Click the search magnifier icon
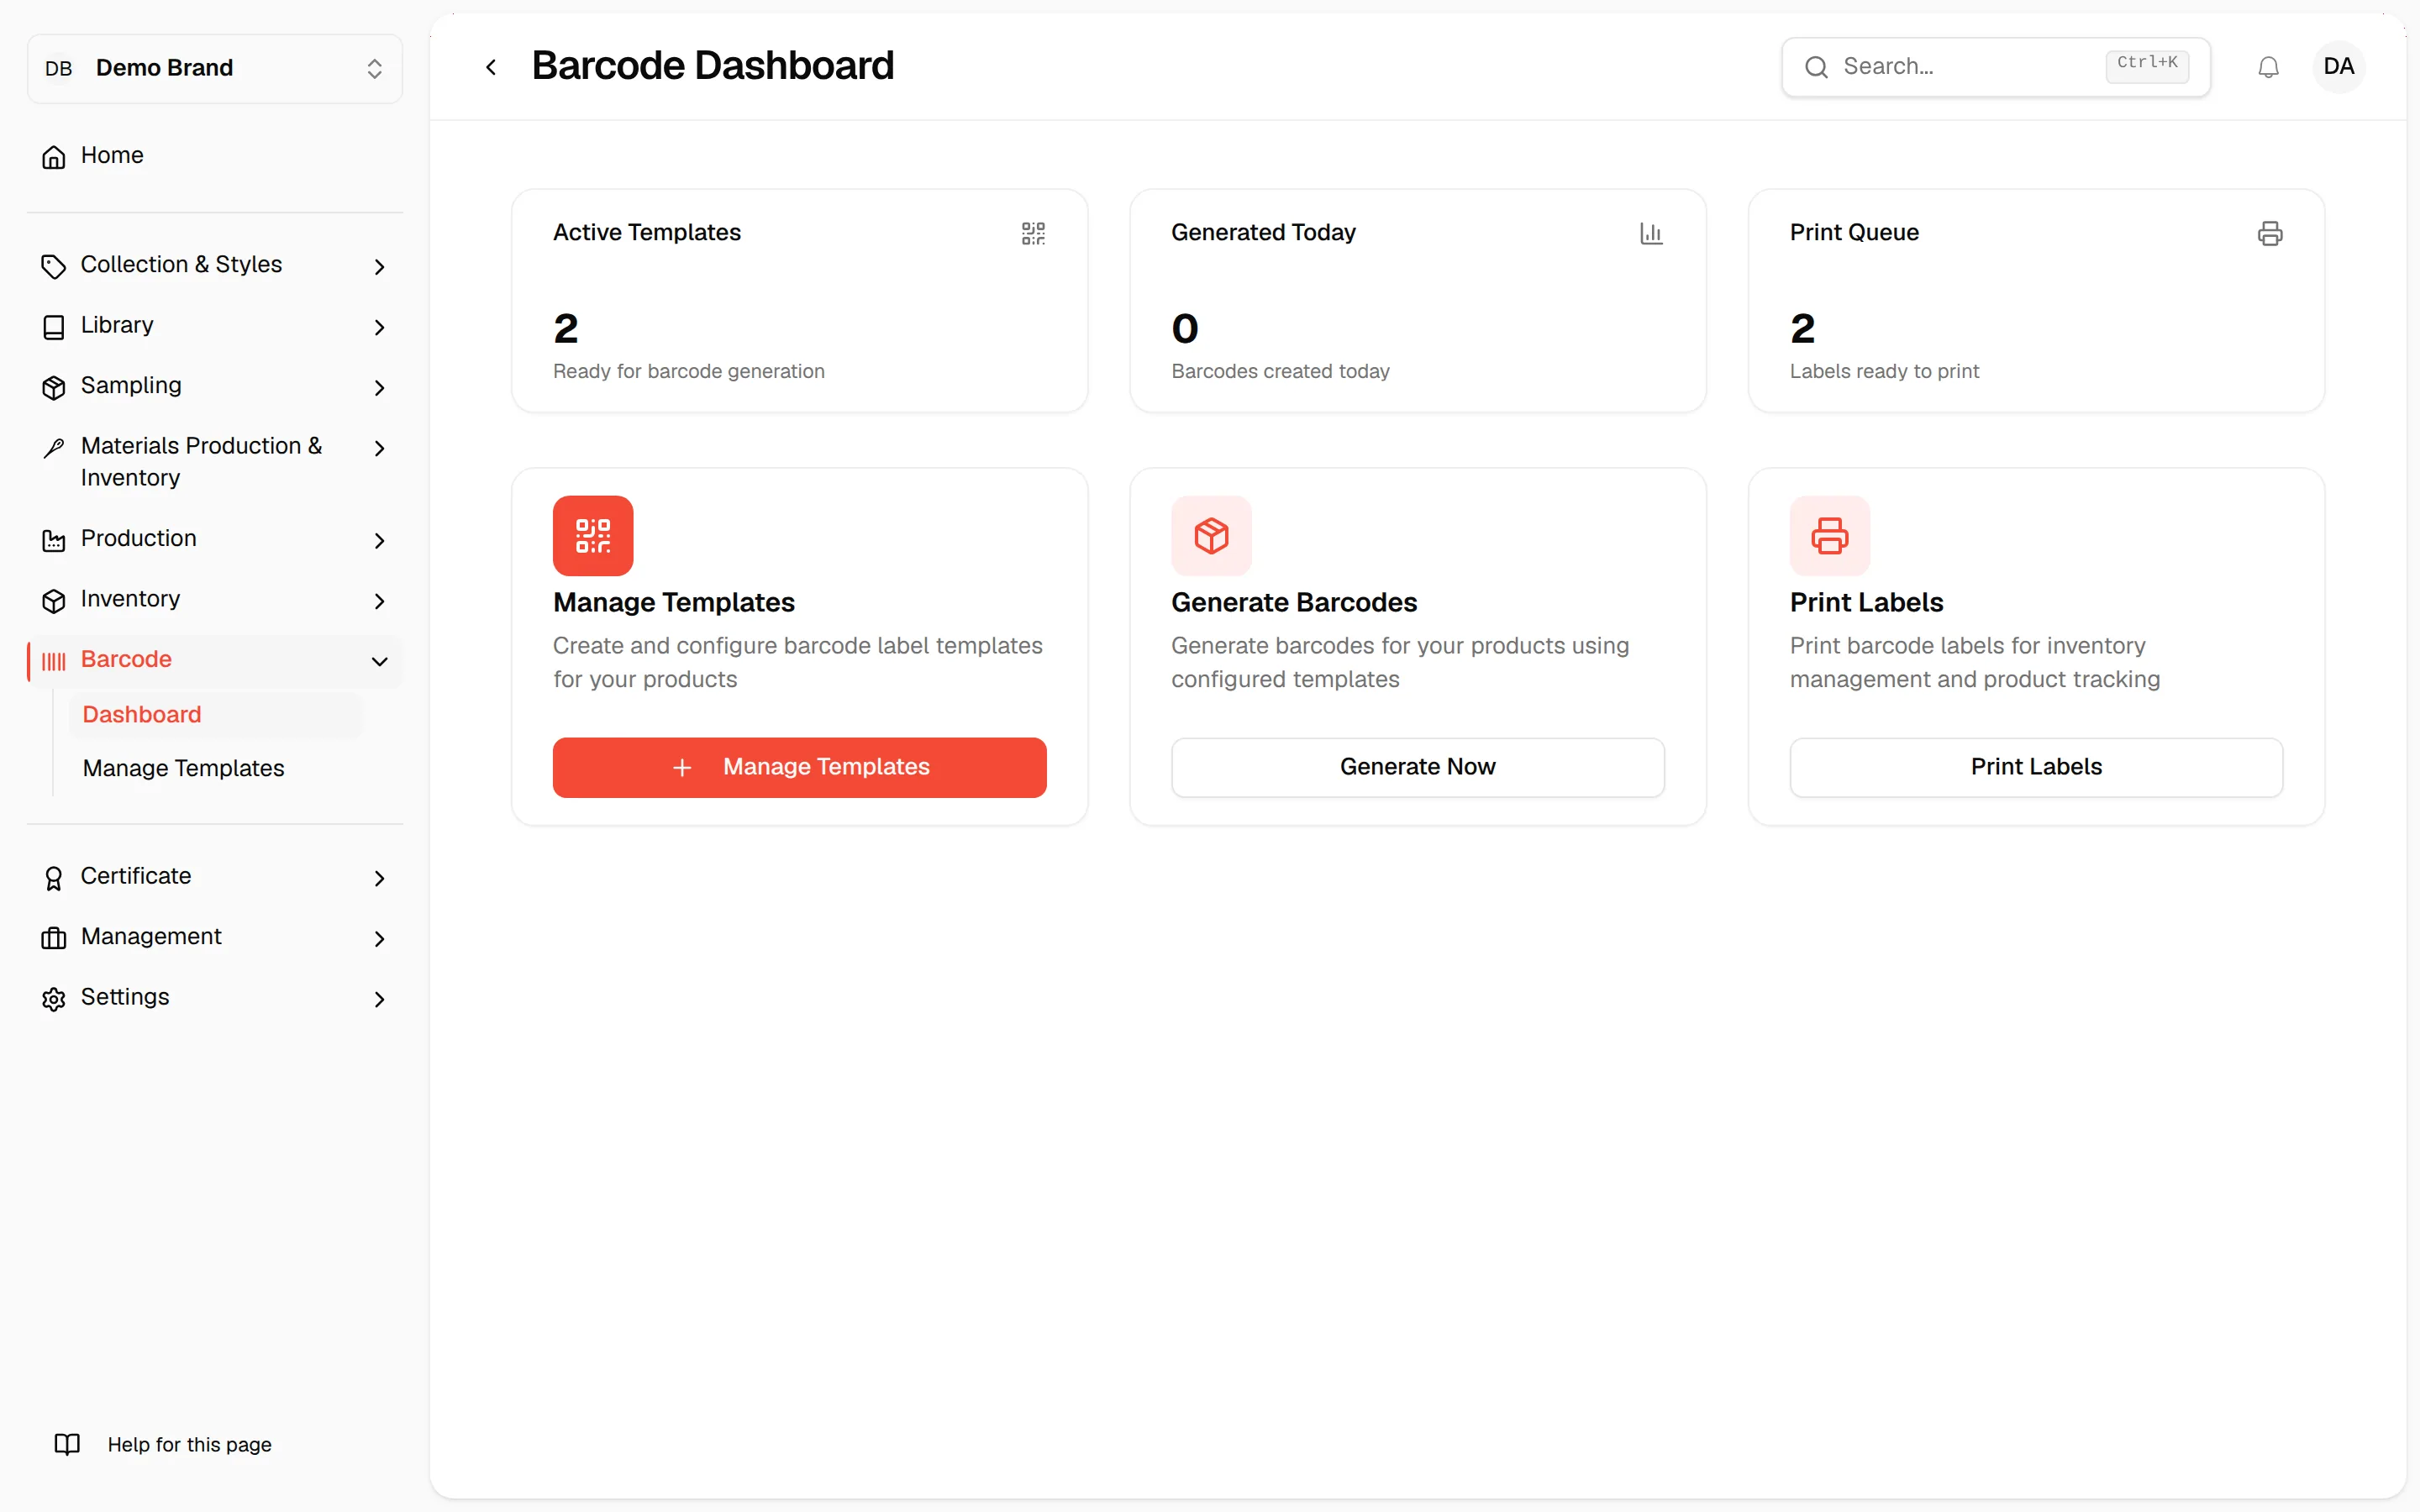Image resolution: width=2420 pixels, height=1512 pixels. tap(1816, 67)
